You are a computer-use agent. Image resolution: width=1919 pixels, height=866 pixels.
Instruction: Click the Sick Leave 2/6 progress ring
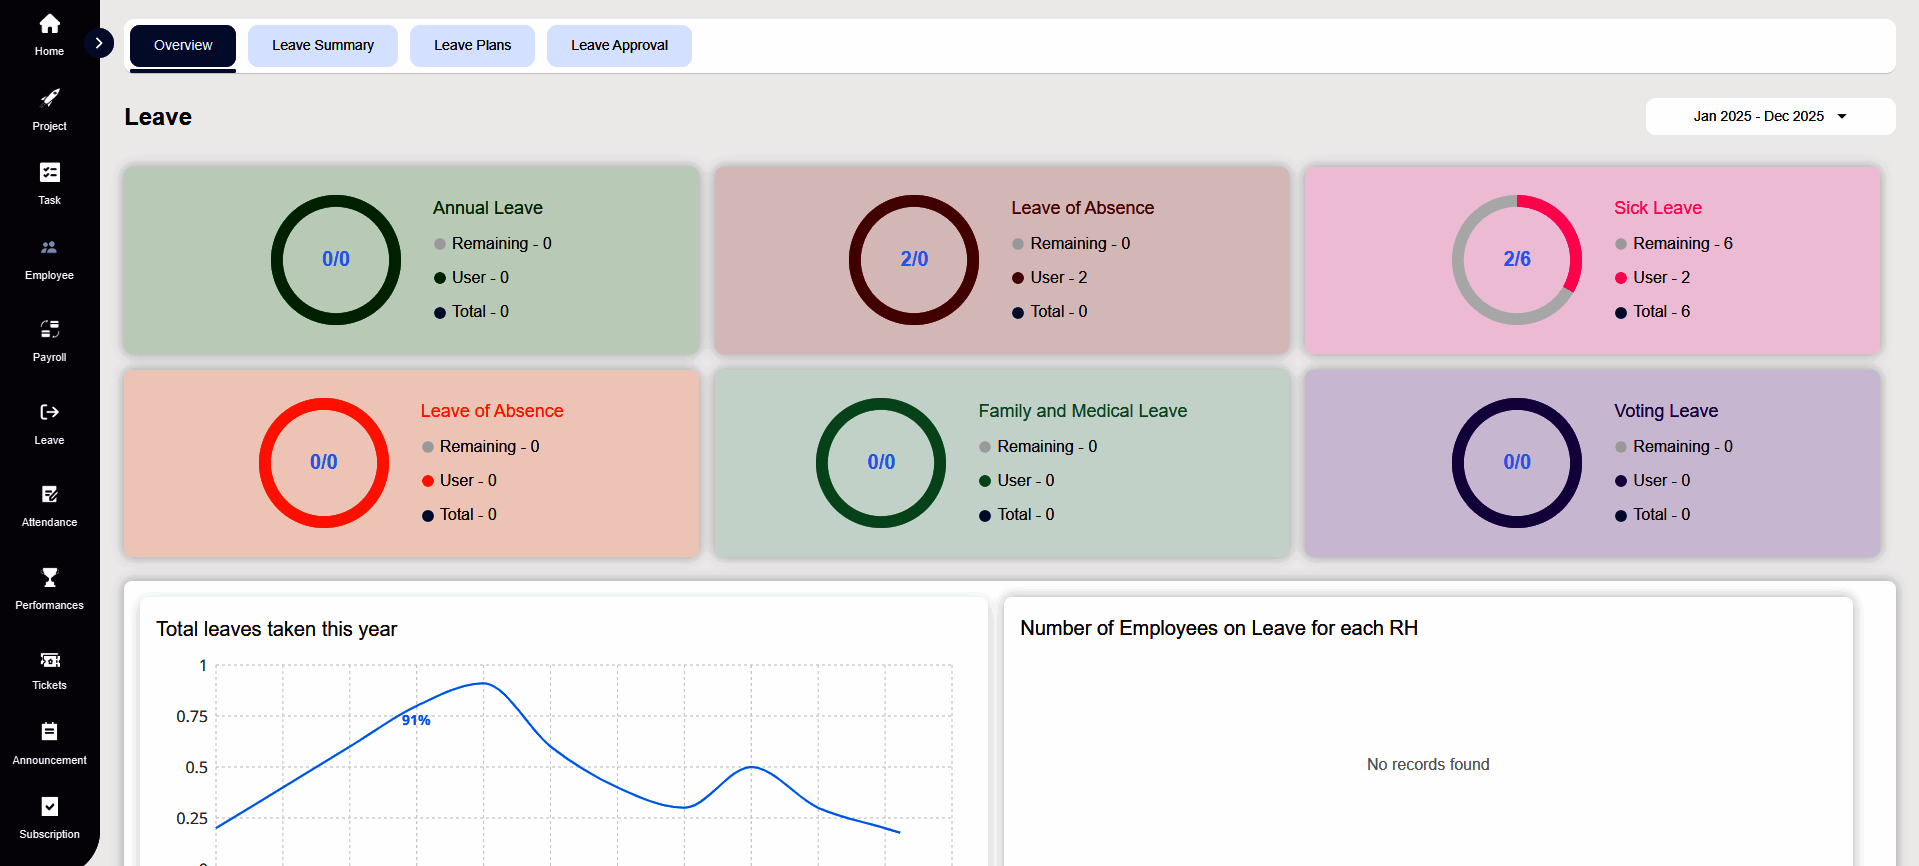[1516, 259]
